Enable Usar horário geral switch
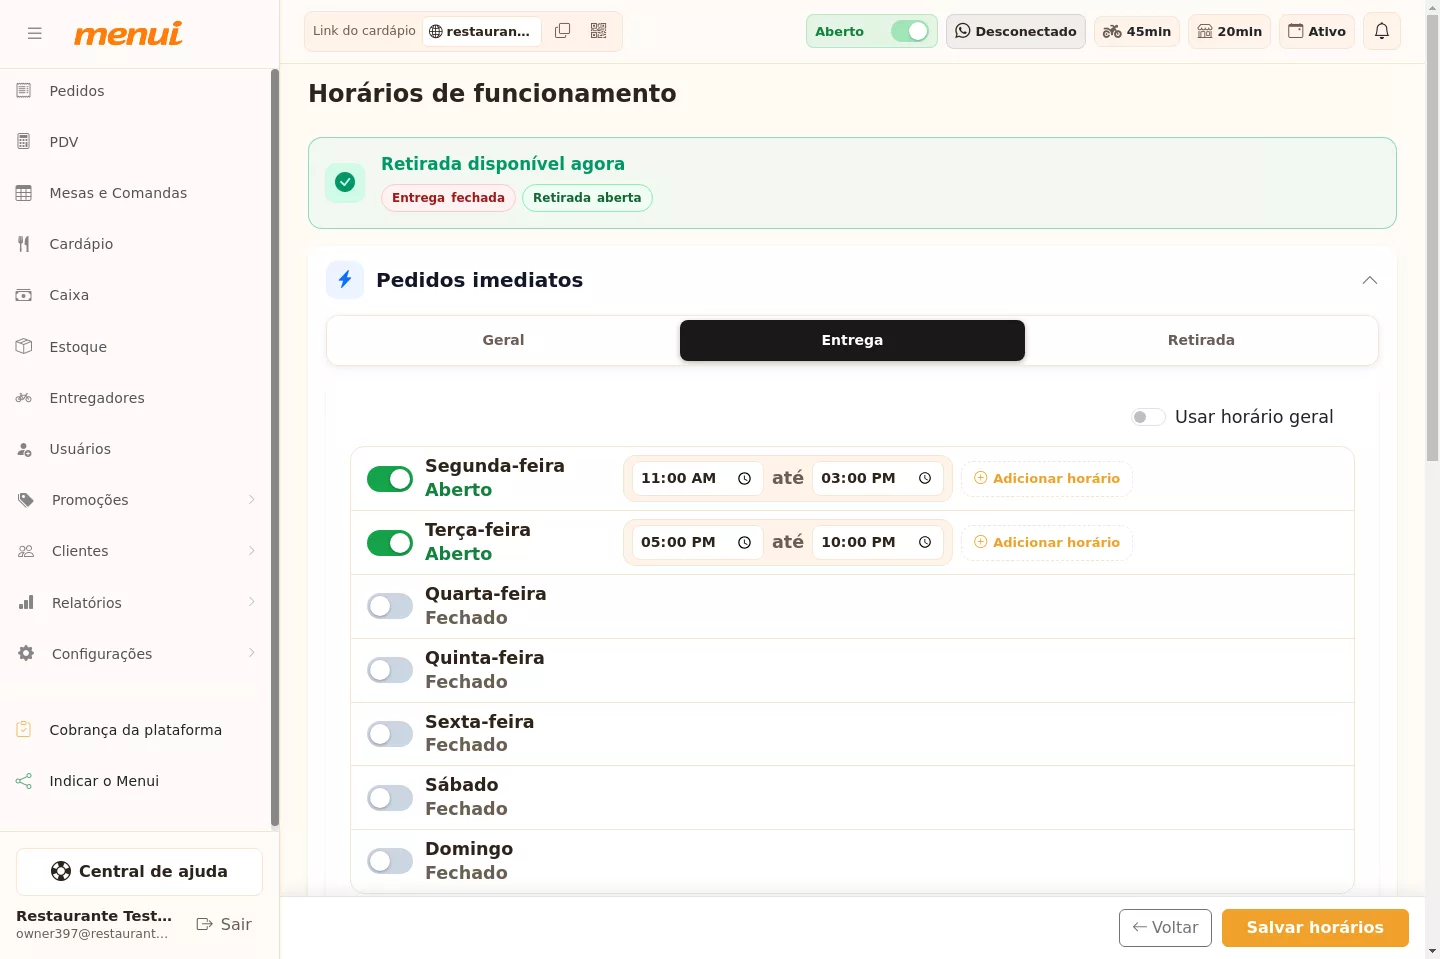This screenshot has height=959, width=1440. pos(1148,417)
